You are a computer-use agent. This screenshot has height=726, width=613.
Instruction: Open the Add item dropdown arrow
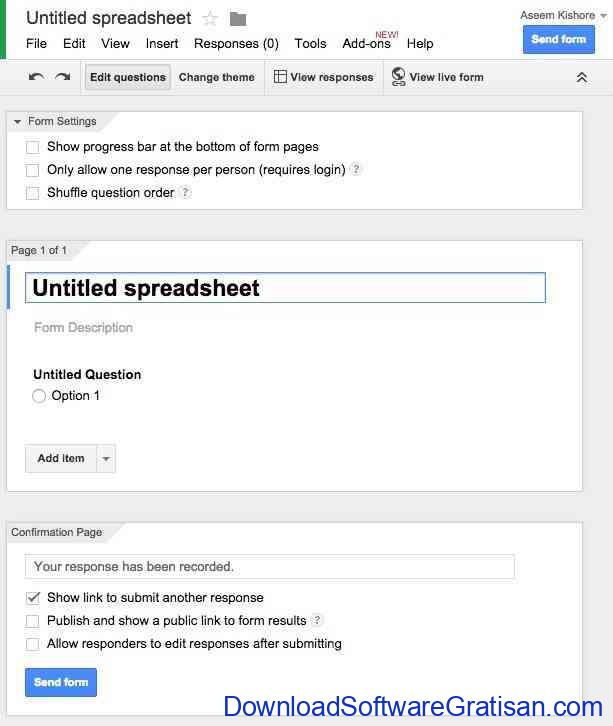[x=106, y=459]
